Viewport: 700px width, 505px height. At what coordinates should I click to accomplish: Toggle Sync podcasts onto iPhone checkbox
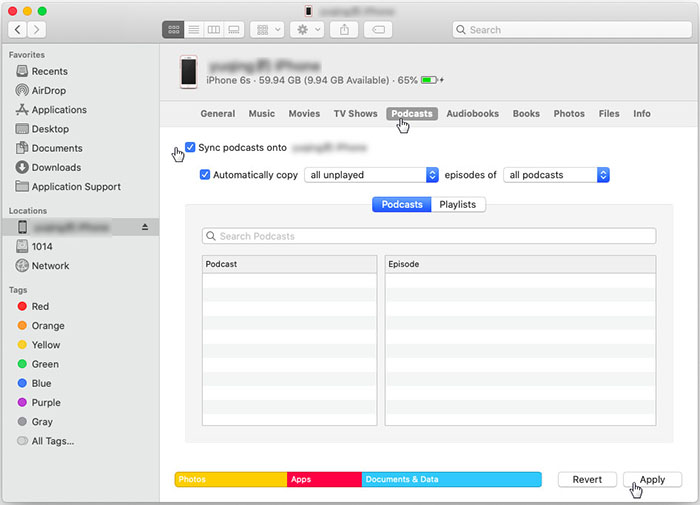190,147
